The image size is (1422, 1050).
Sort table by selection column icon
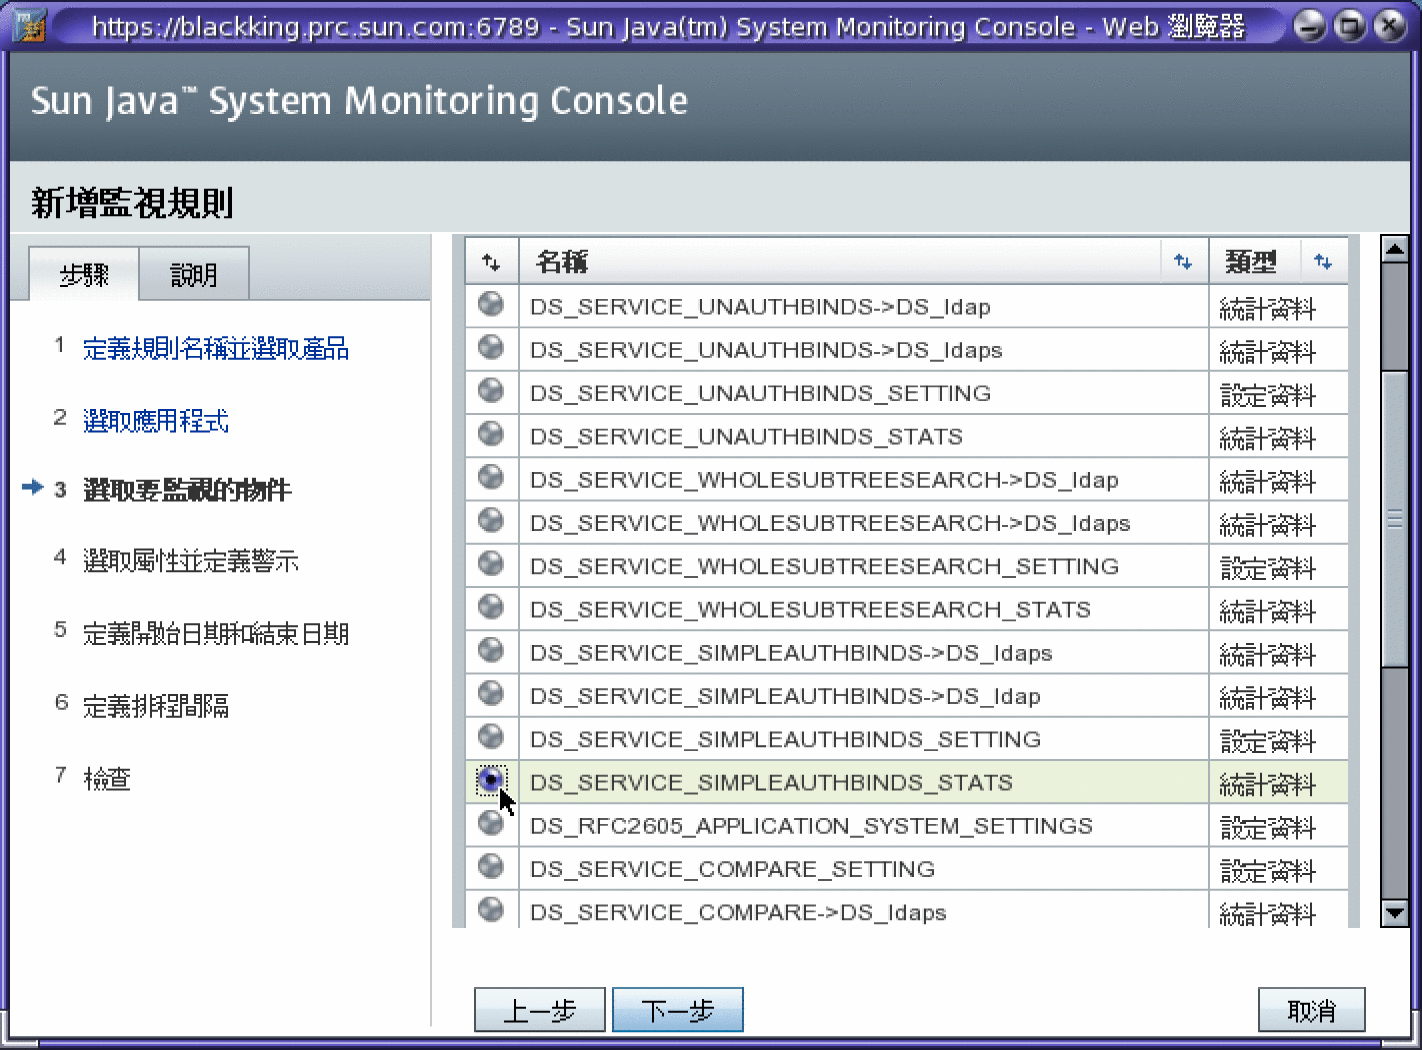point(491,262)
